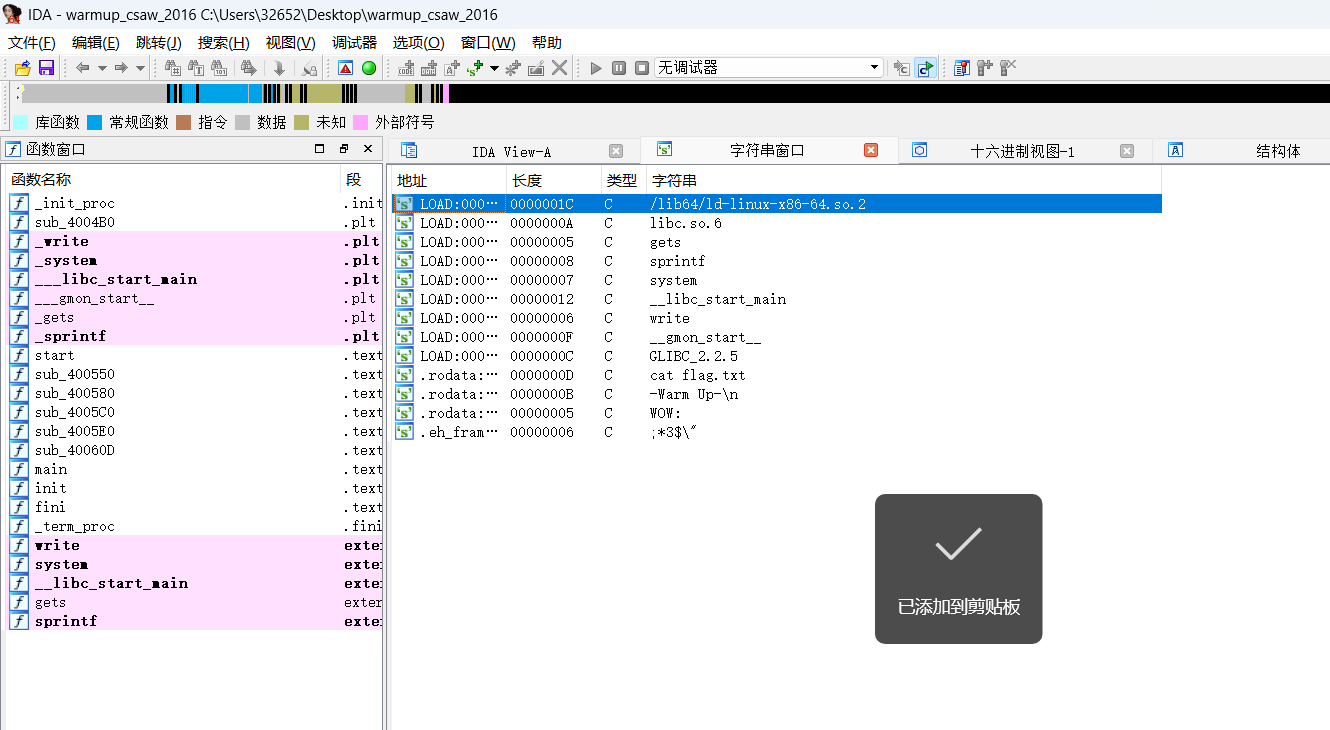The width and height of the screenshot is (1330, 730).
Task: Click the delete watch X icon
Action: tap(1008, 68)
